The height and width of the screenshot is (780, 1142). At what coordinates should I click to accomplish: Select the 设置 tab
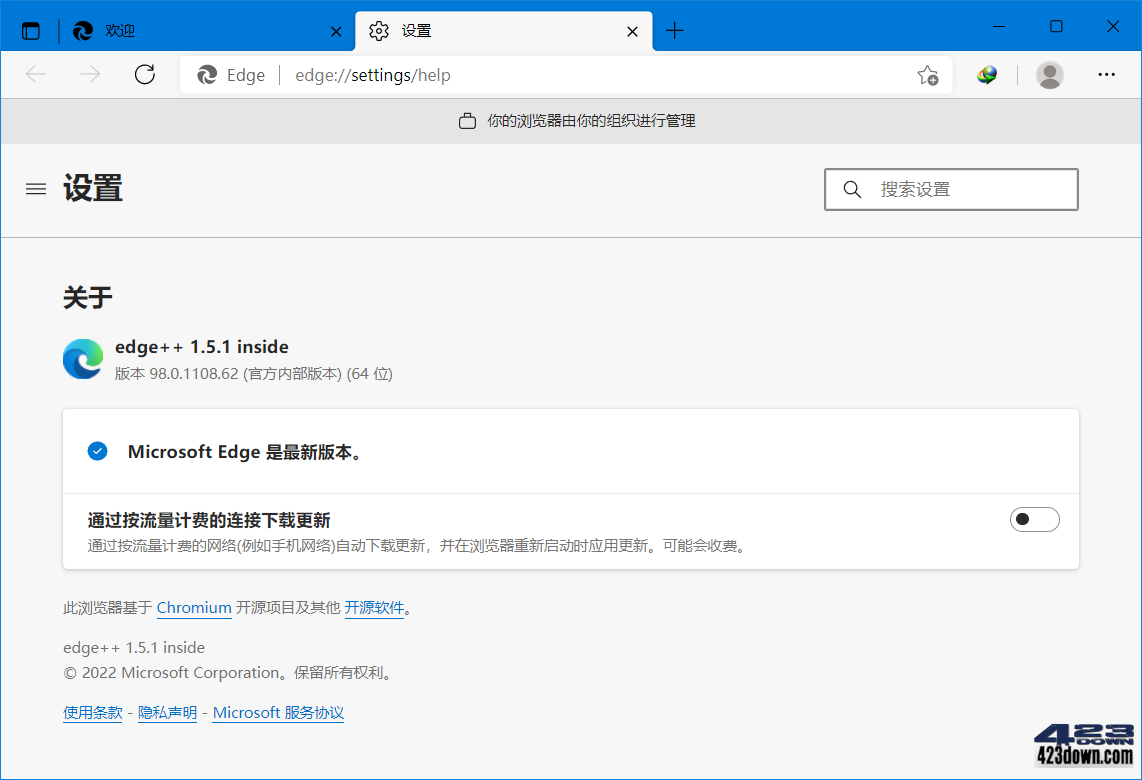pyautogui.click(x=504, y=31)
